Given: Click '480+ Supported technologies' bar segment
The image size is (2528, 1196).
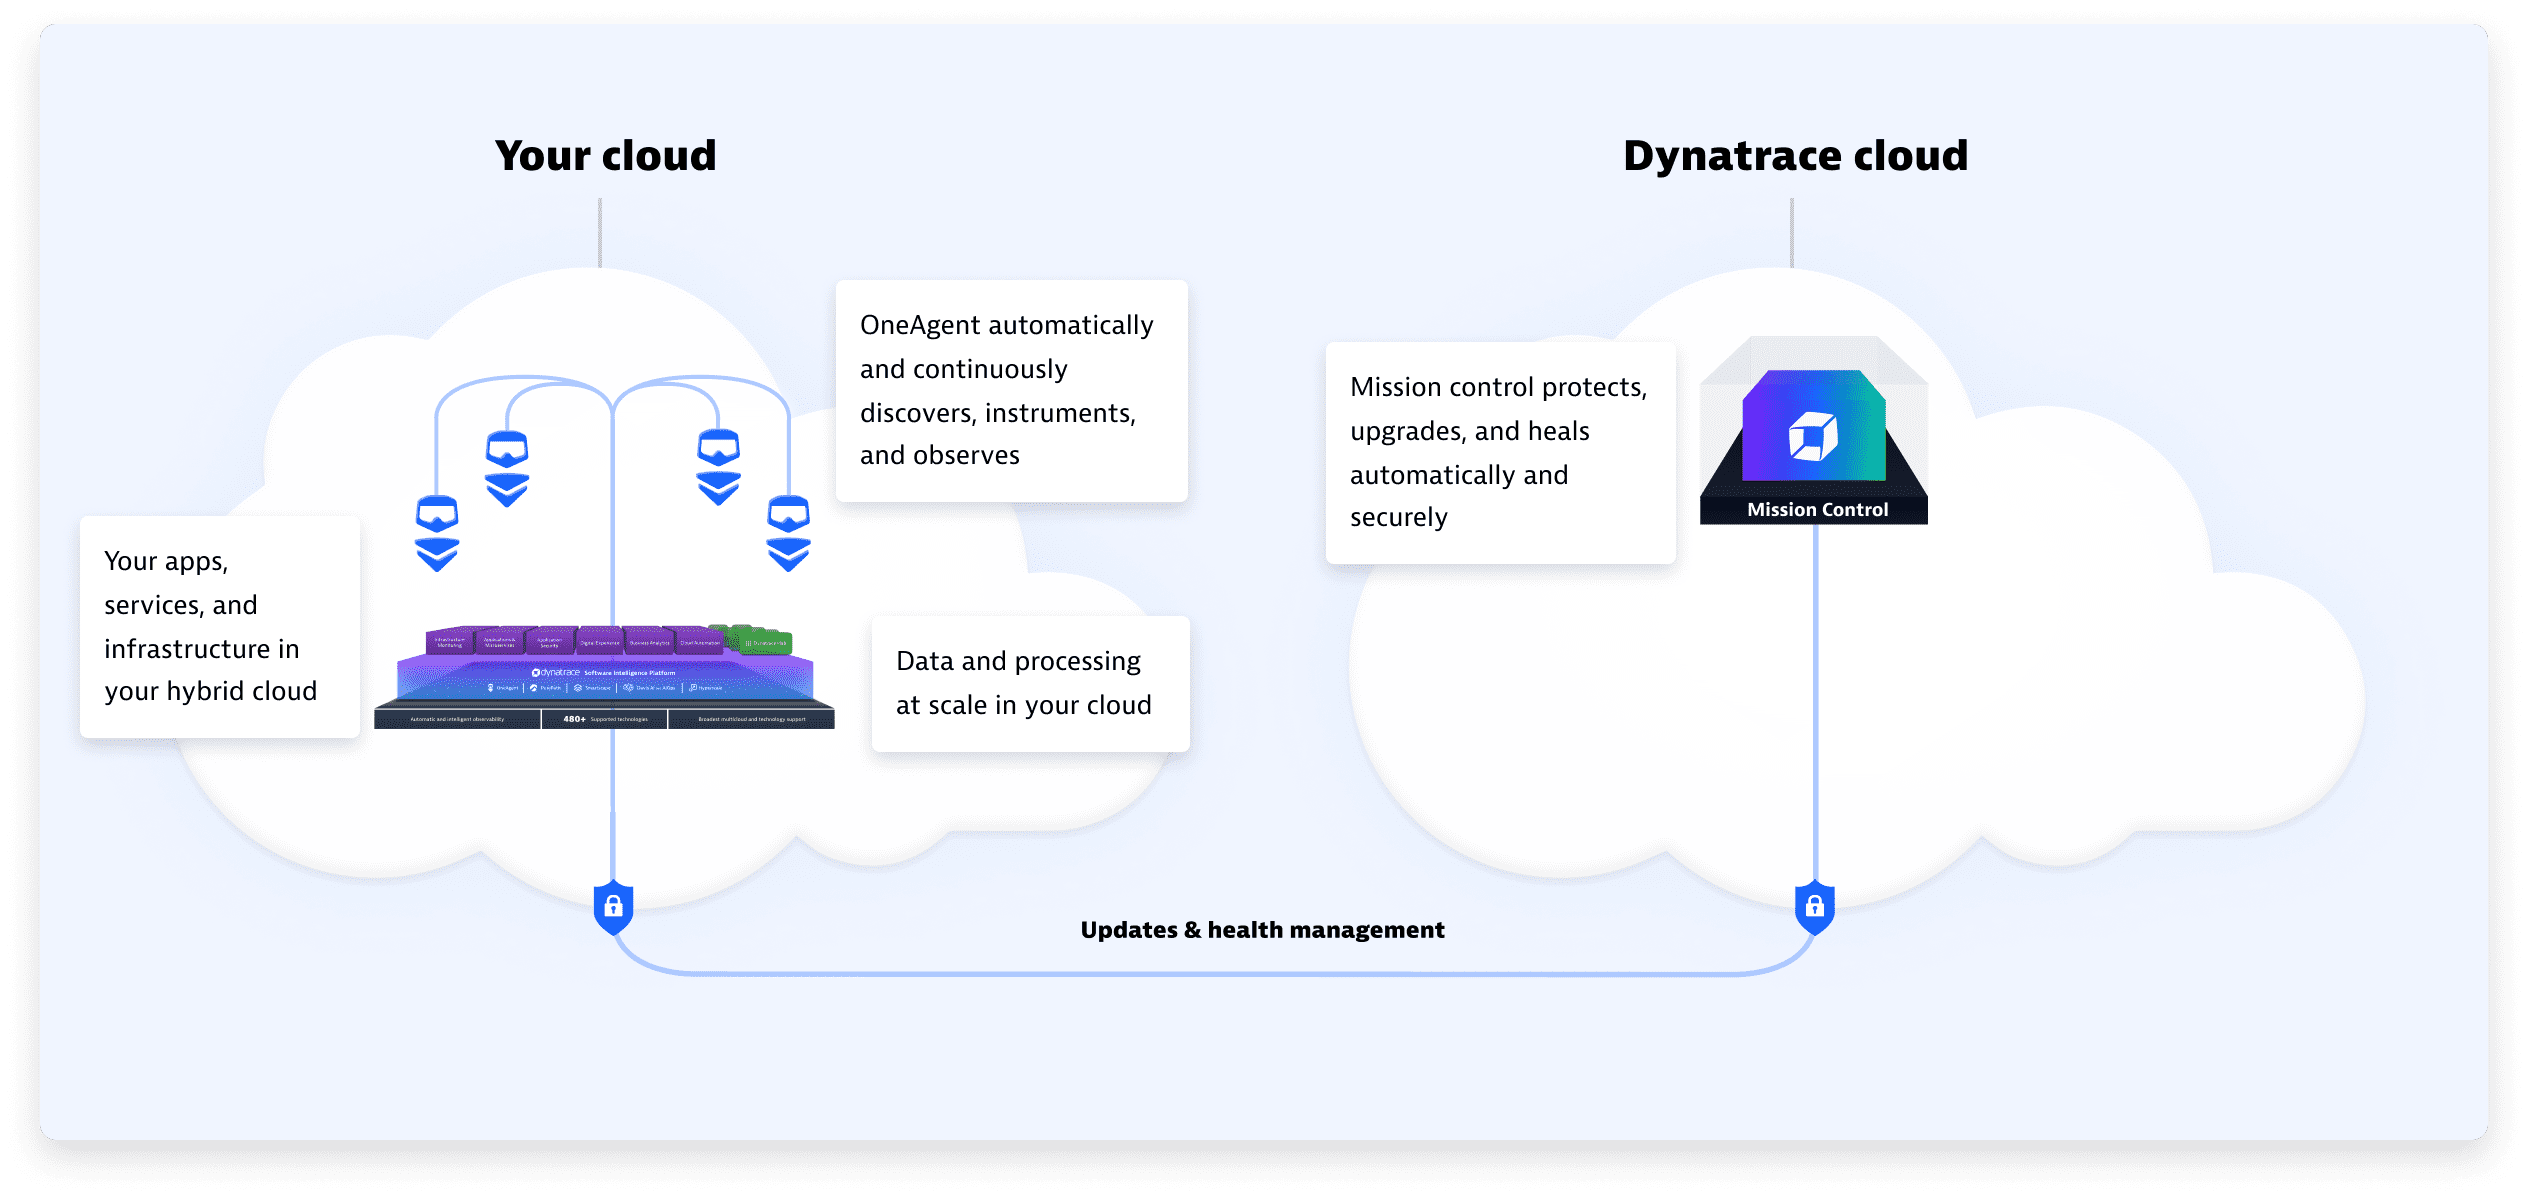Looking at the screenshot, I should 604,719.
